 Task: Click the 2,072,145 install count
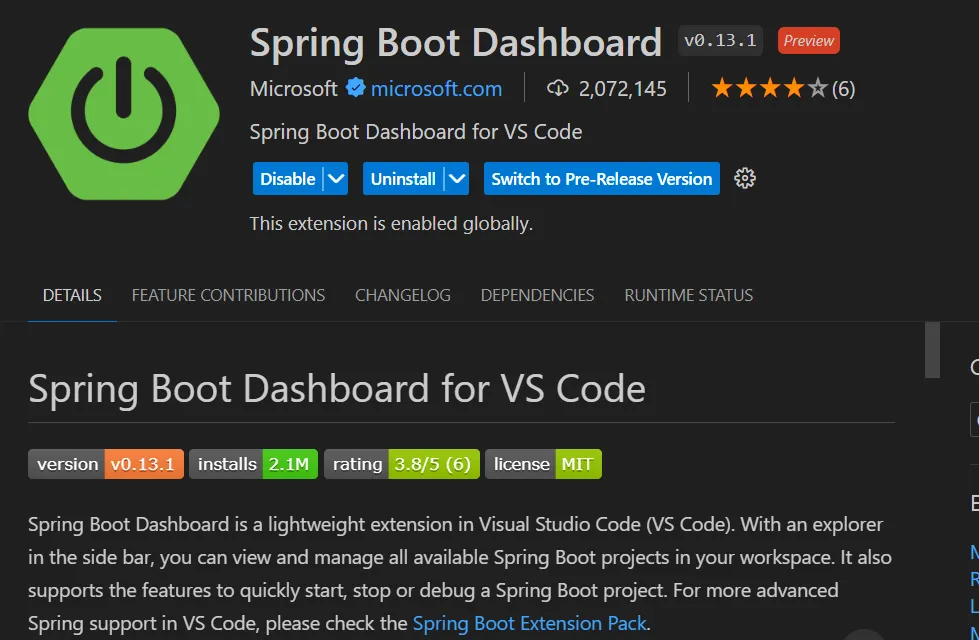pos(622,89)
